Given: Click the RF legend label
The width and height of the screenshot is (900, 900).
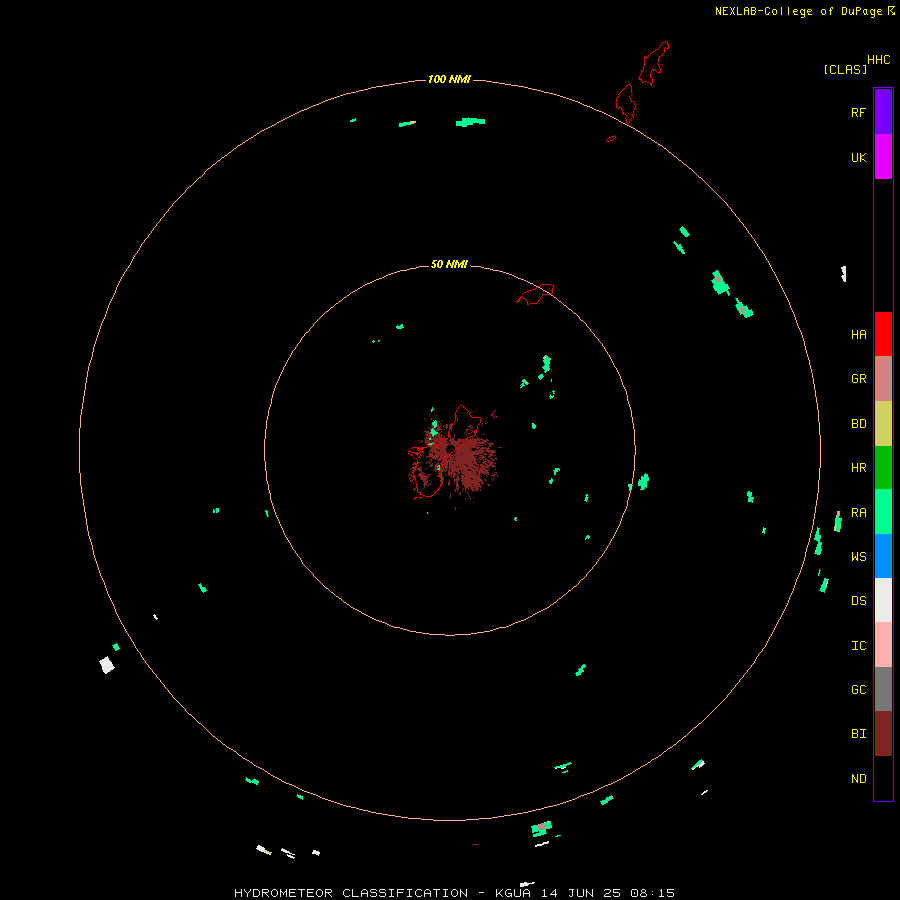Looking at the screenshot, I should 858,113.
